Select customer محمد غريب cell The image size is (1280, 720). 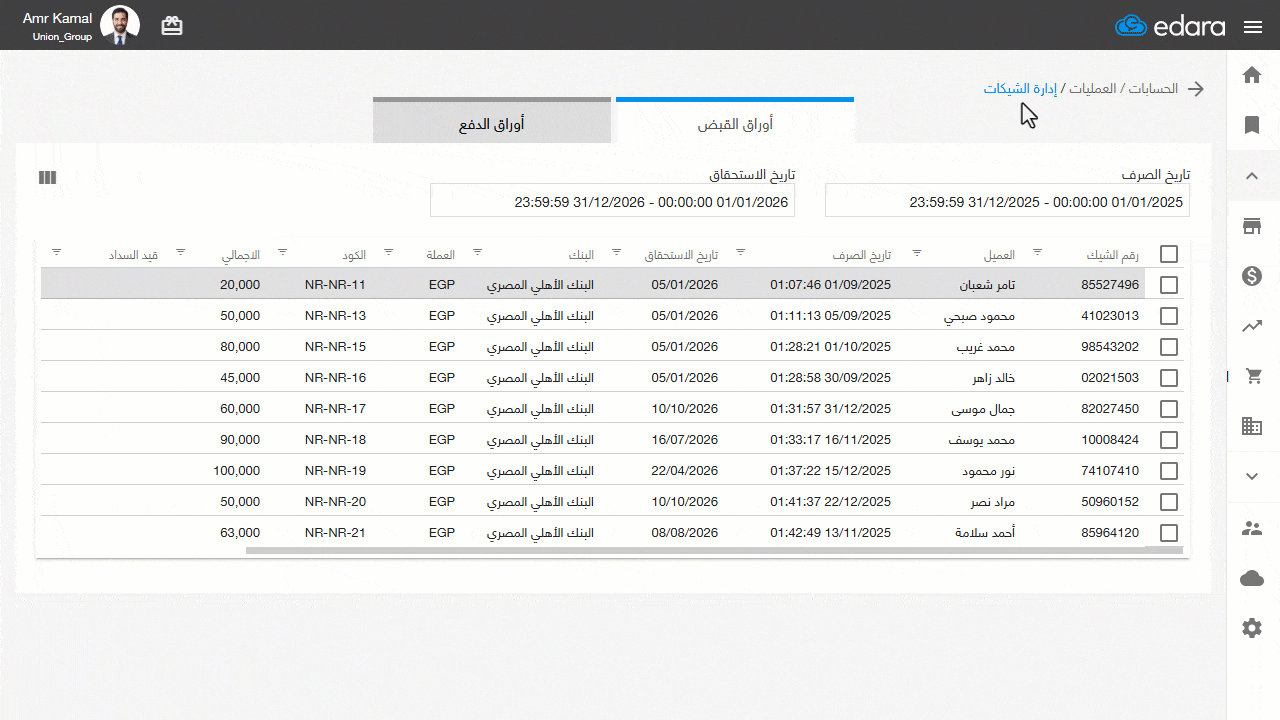[985, 347]
